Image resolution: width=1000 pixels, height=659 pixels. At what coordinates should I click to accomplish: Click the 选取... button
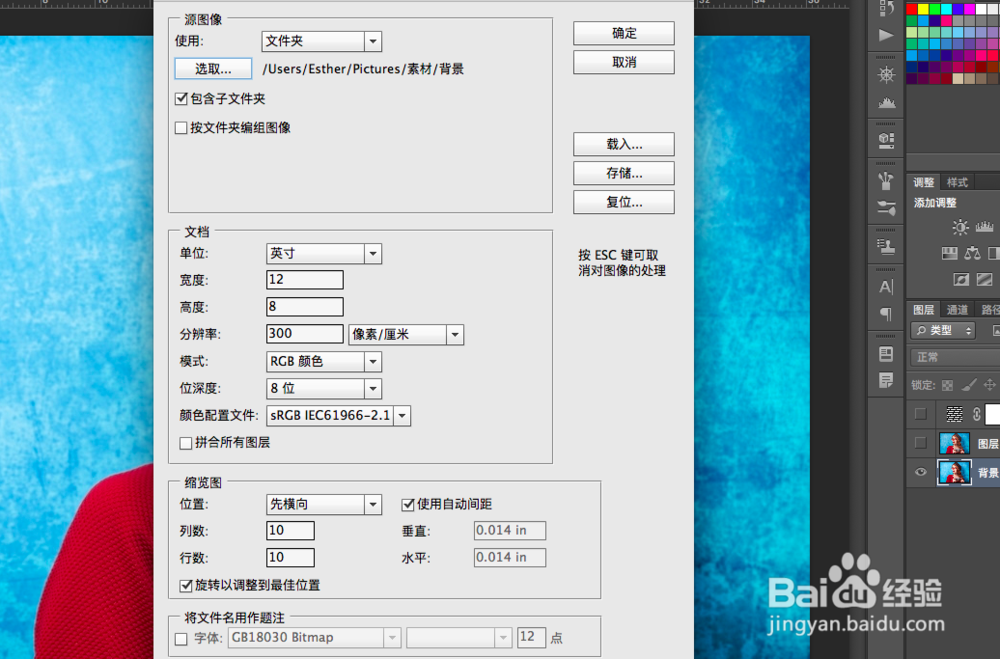click(x=213, y=69)
